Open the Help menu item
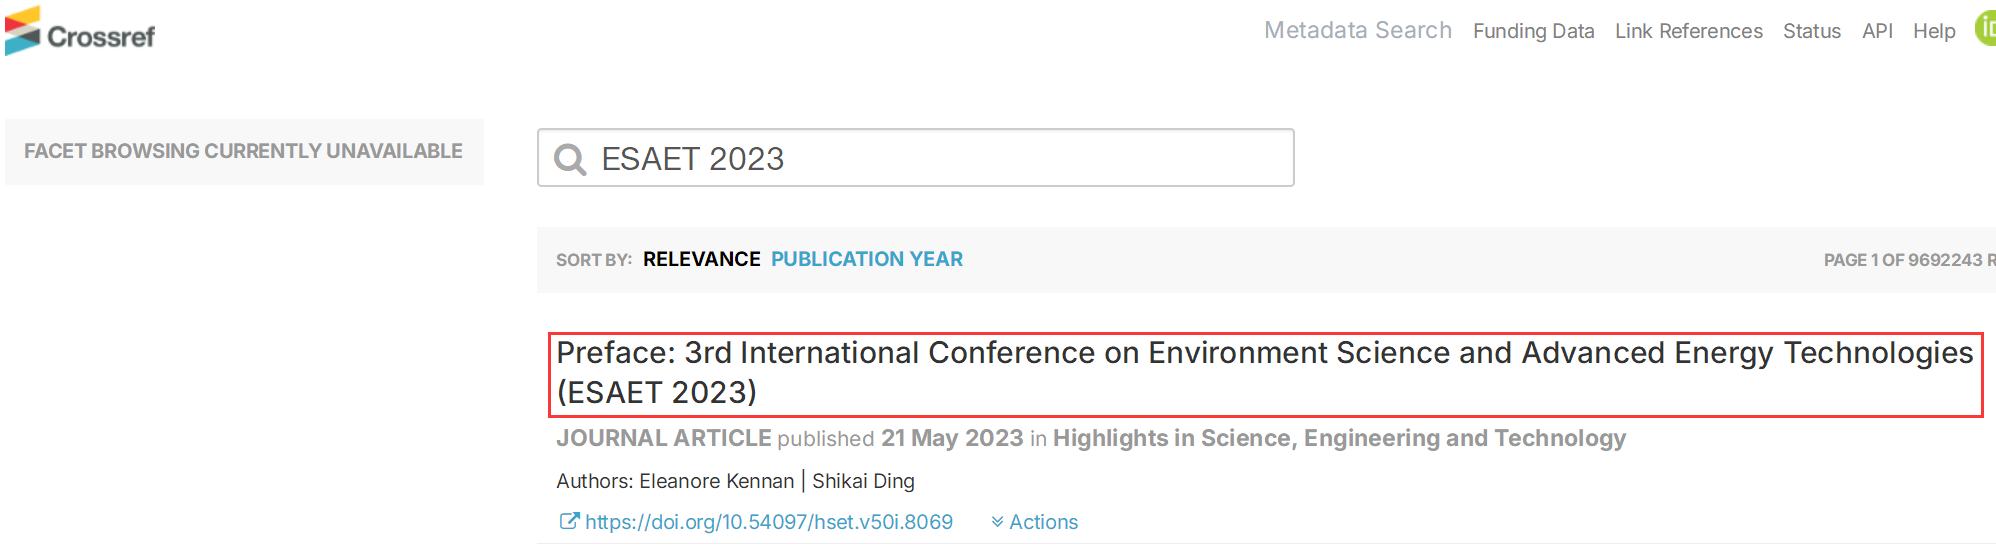The image size is (1996, 548). [1934, 31]
